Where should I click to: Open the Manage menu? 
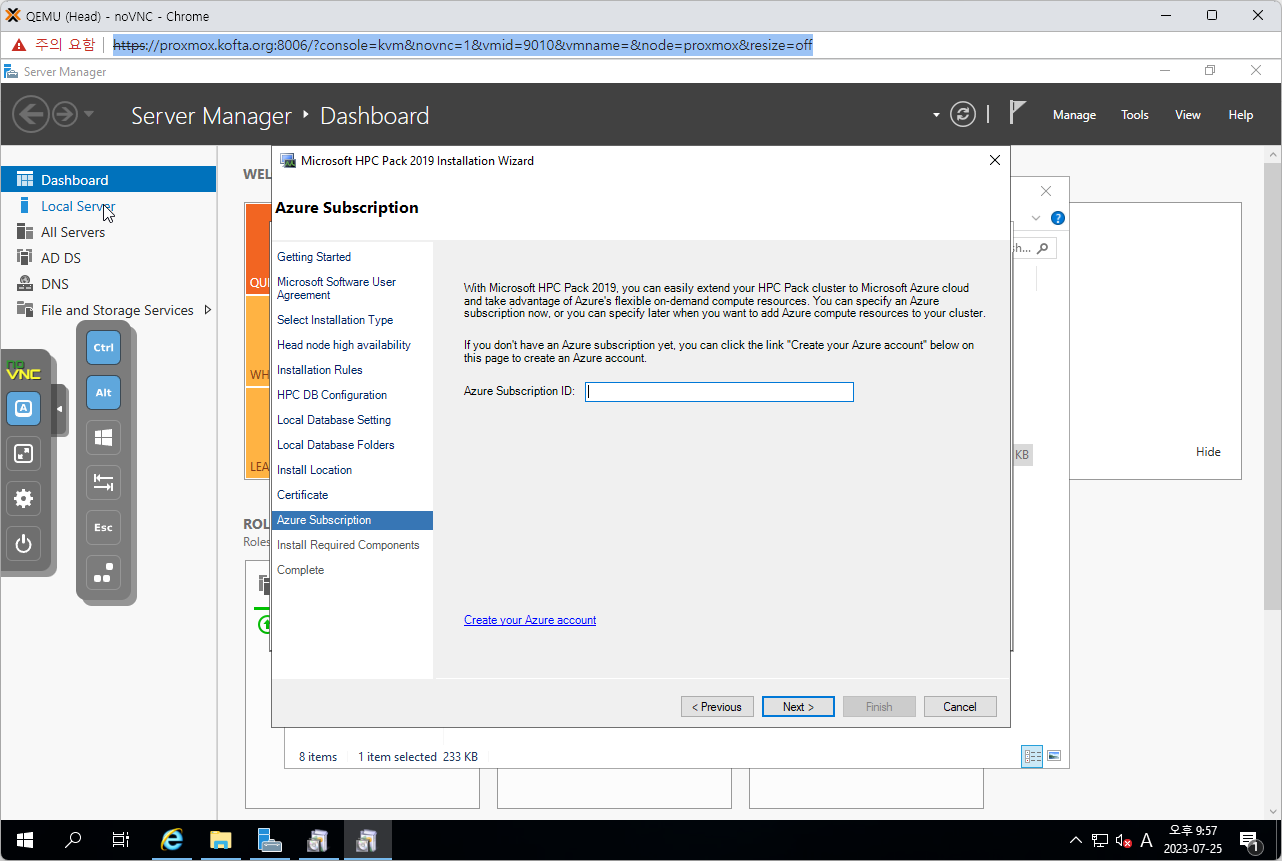click(x=1074, y=115)
